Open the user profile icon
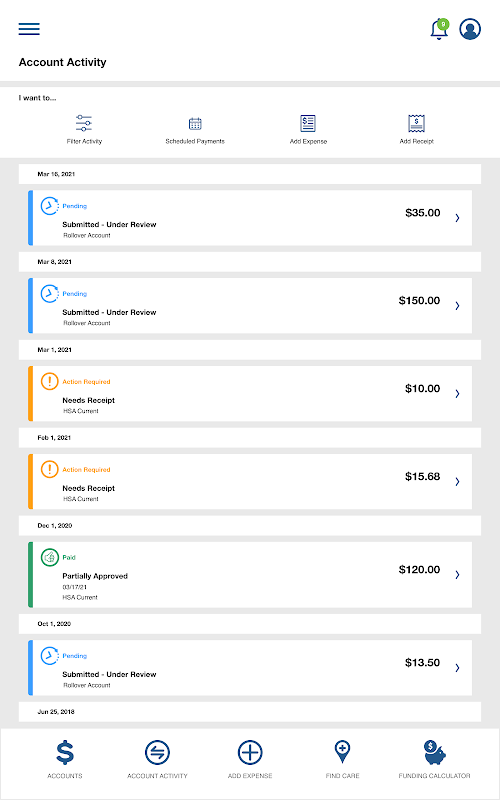 click(x=470, y=29)
